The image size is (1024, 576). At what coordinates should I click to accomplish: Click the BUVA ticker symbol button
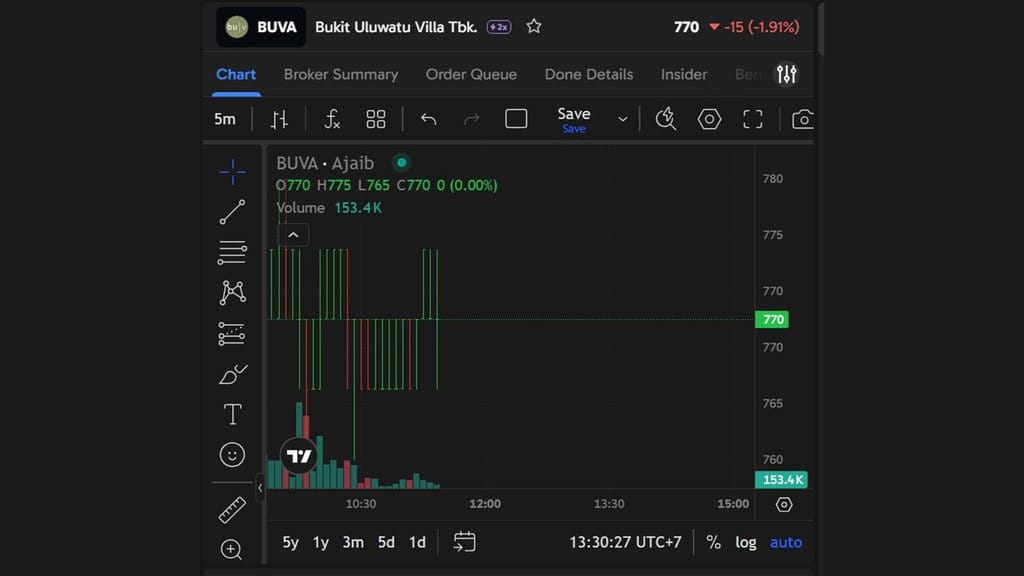point(261,27)
